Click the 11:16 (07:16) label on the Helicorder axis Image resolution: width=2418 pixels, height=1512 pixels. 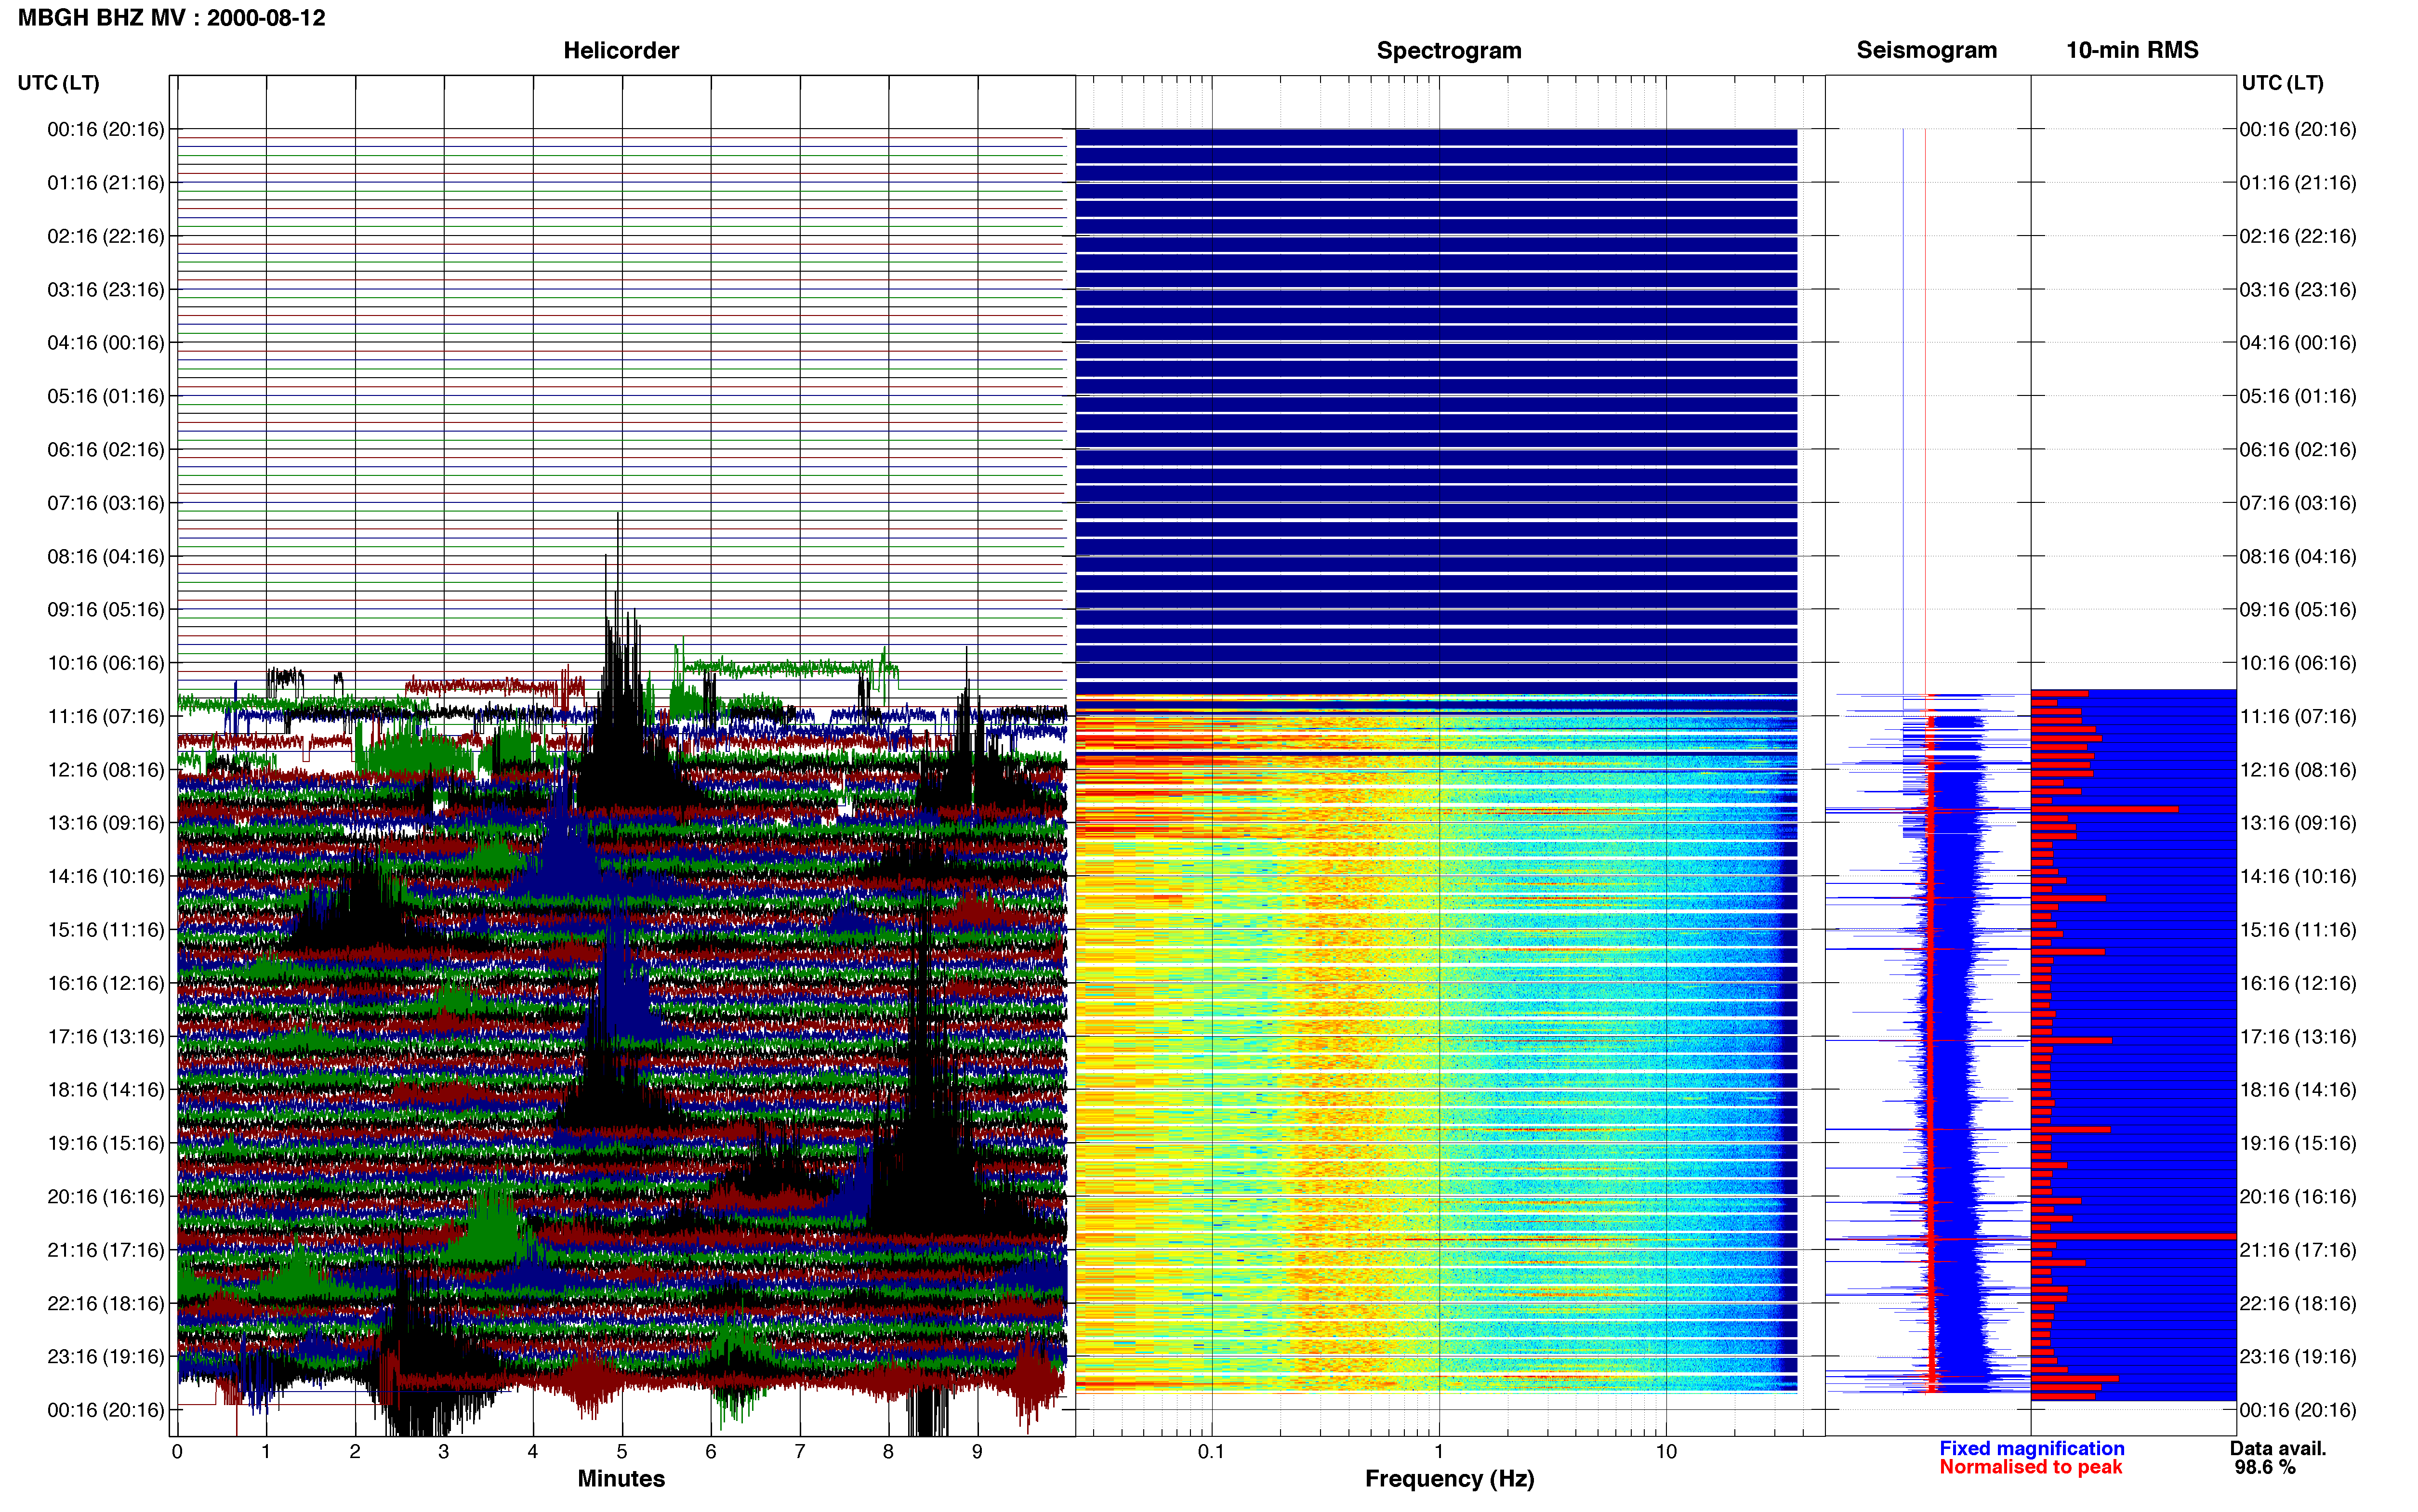coord(105,717)
